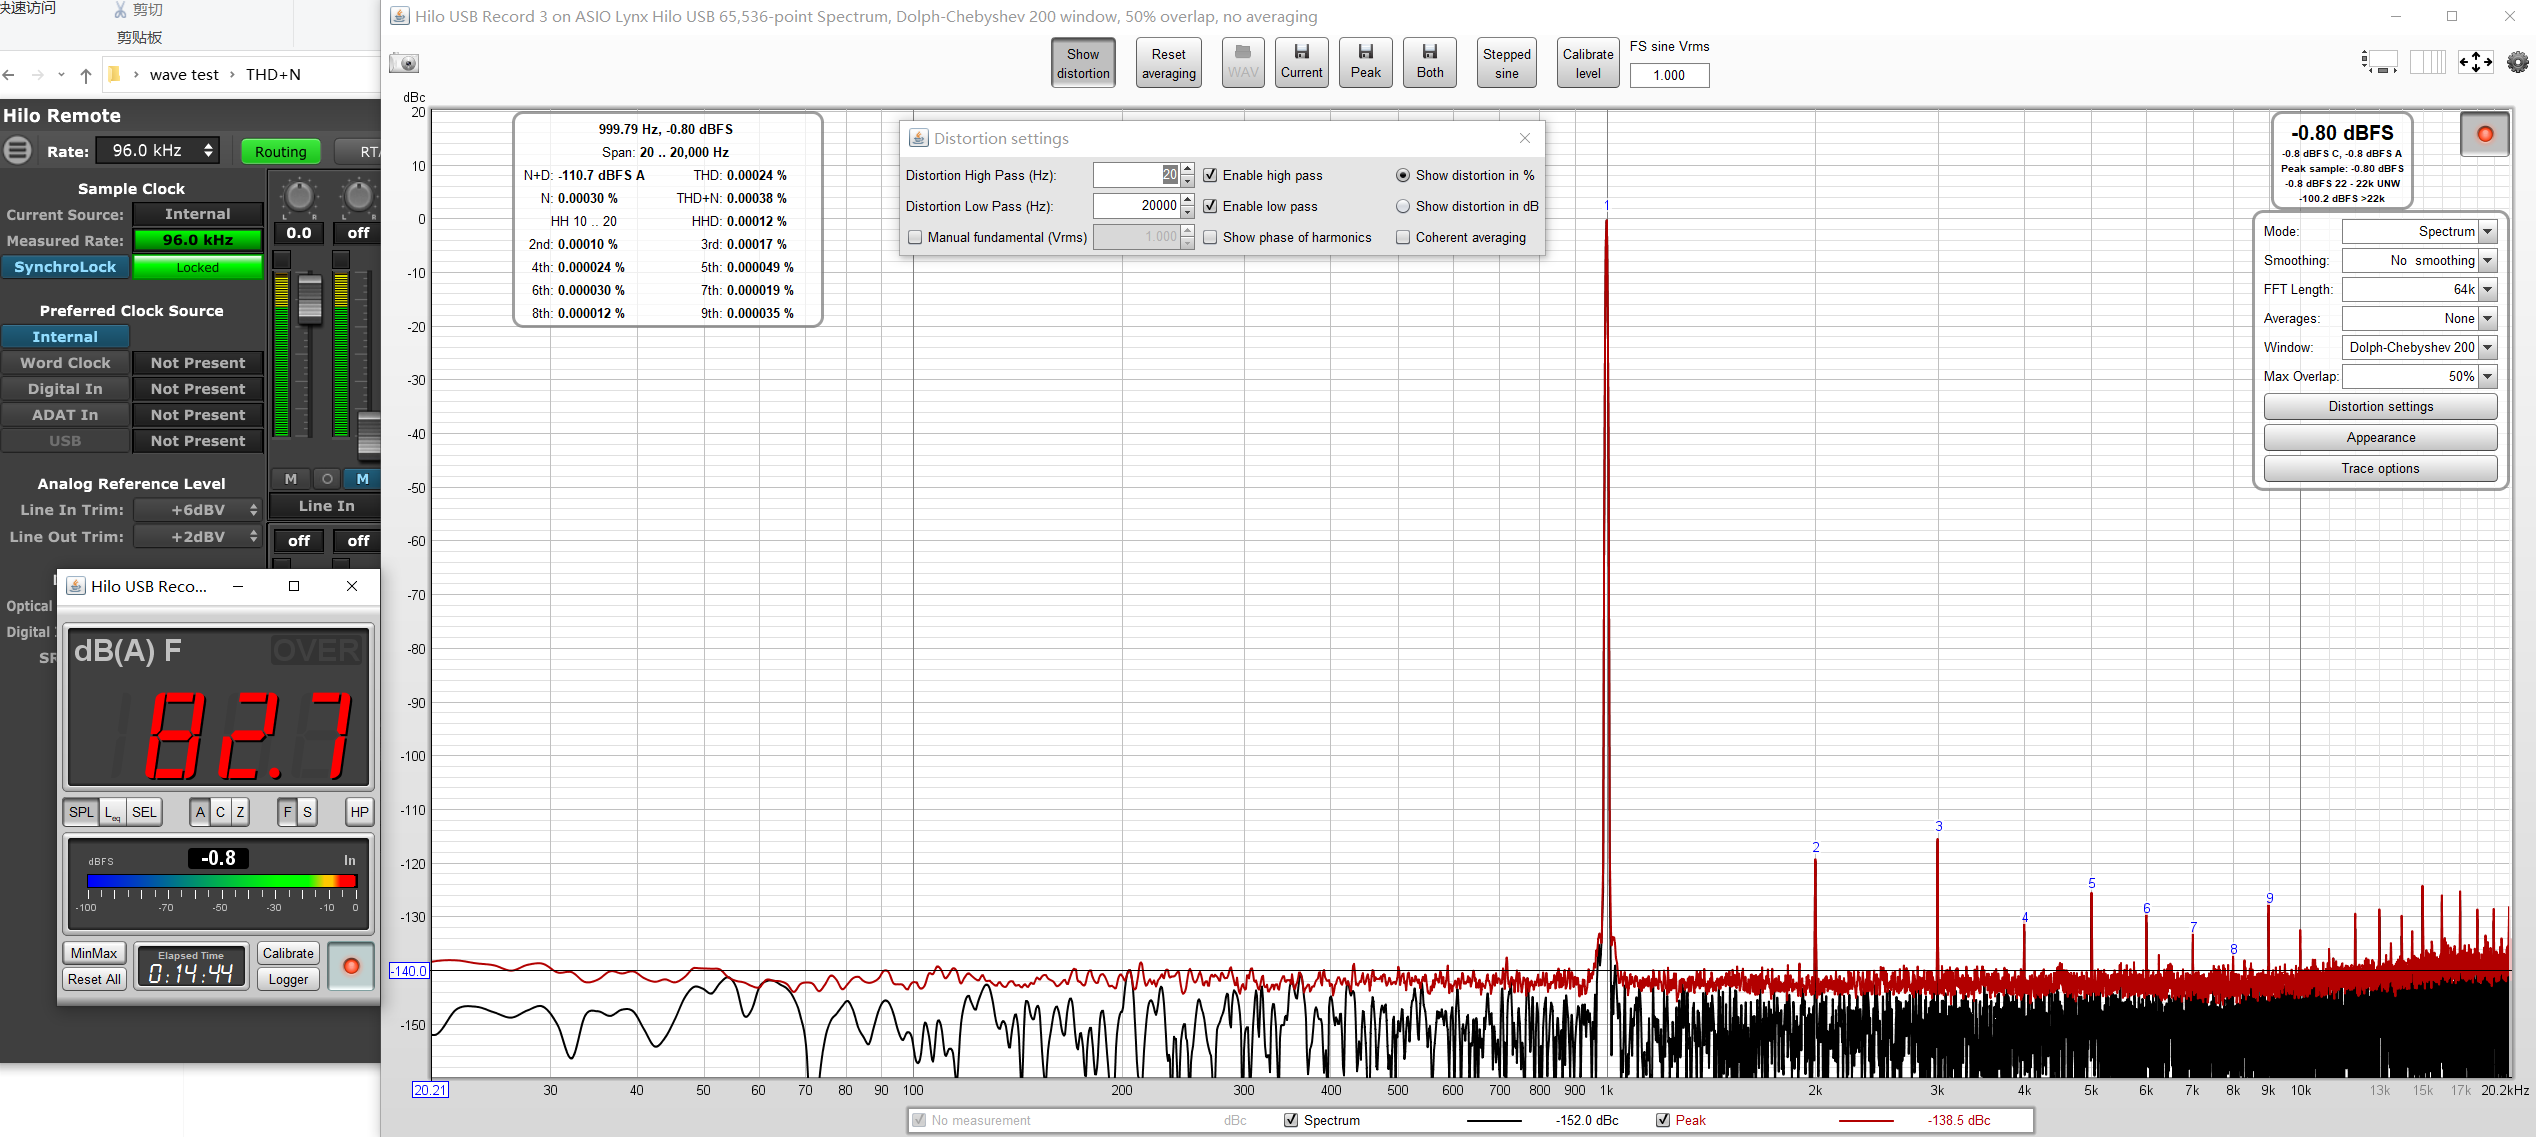Screen dimensions: 2536x1137
Task: Increase Distortion High Pass stepper
Action: pyautogui.click(x=1188, y=169)
